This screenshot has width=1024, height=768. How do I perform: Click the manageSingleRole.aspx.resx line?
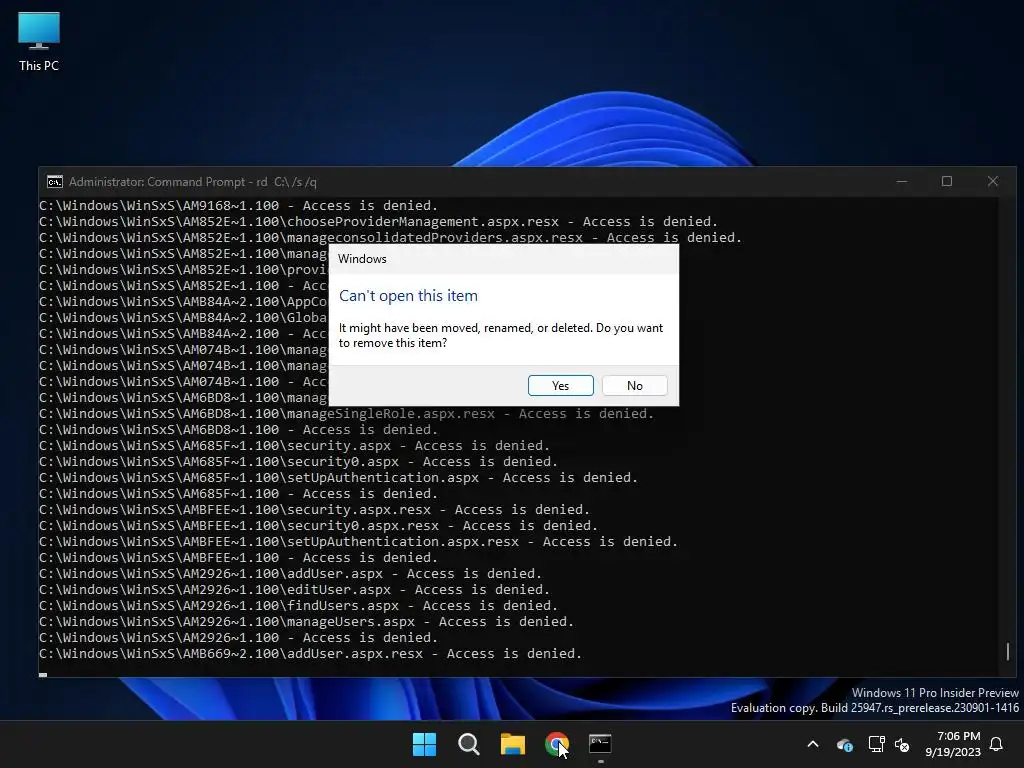(346, 413)
